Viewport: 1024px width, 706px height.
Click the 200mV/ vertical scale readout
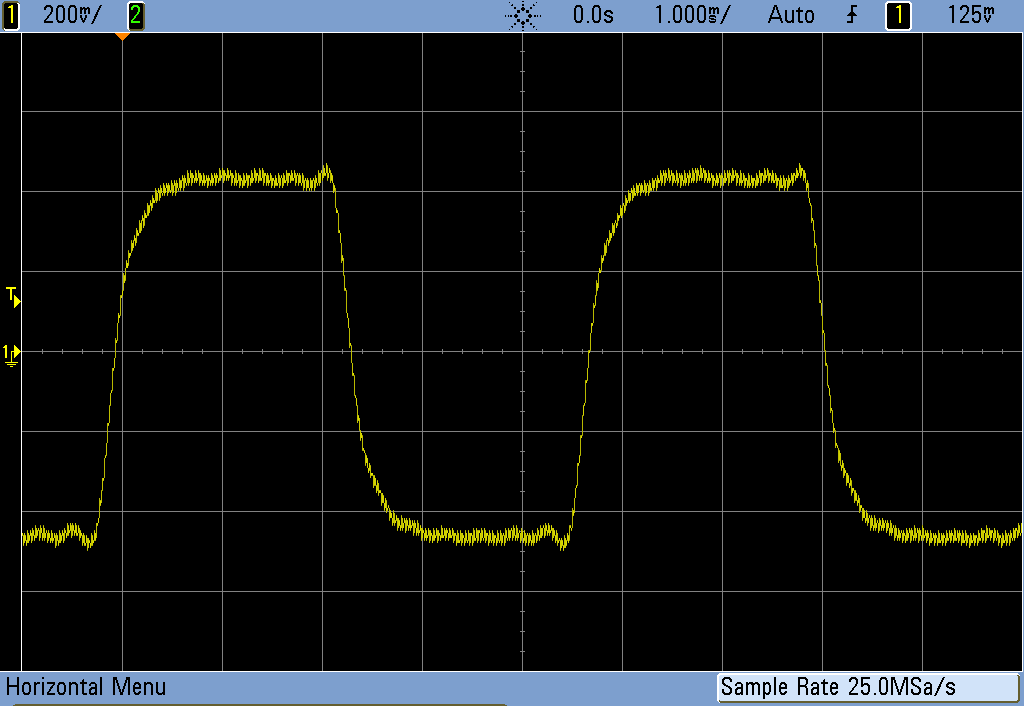[71, 15]
